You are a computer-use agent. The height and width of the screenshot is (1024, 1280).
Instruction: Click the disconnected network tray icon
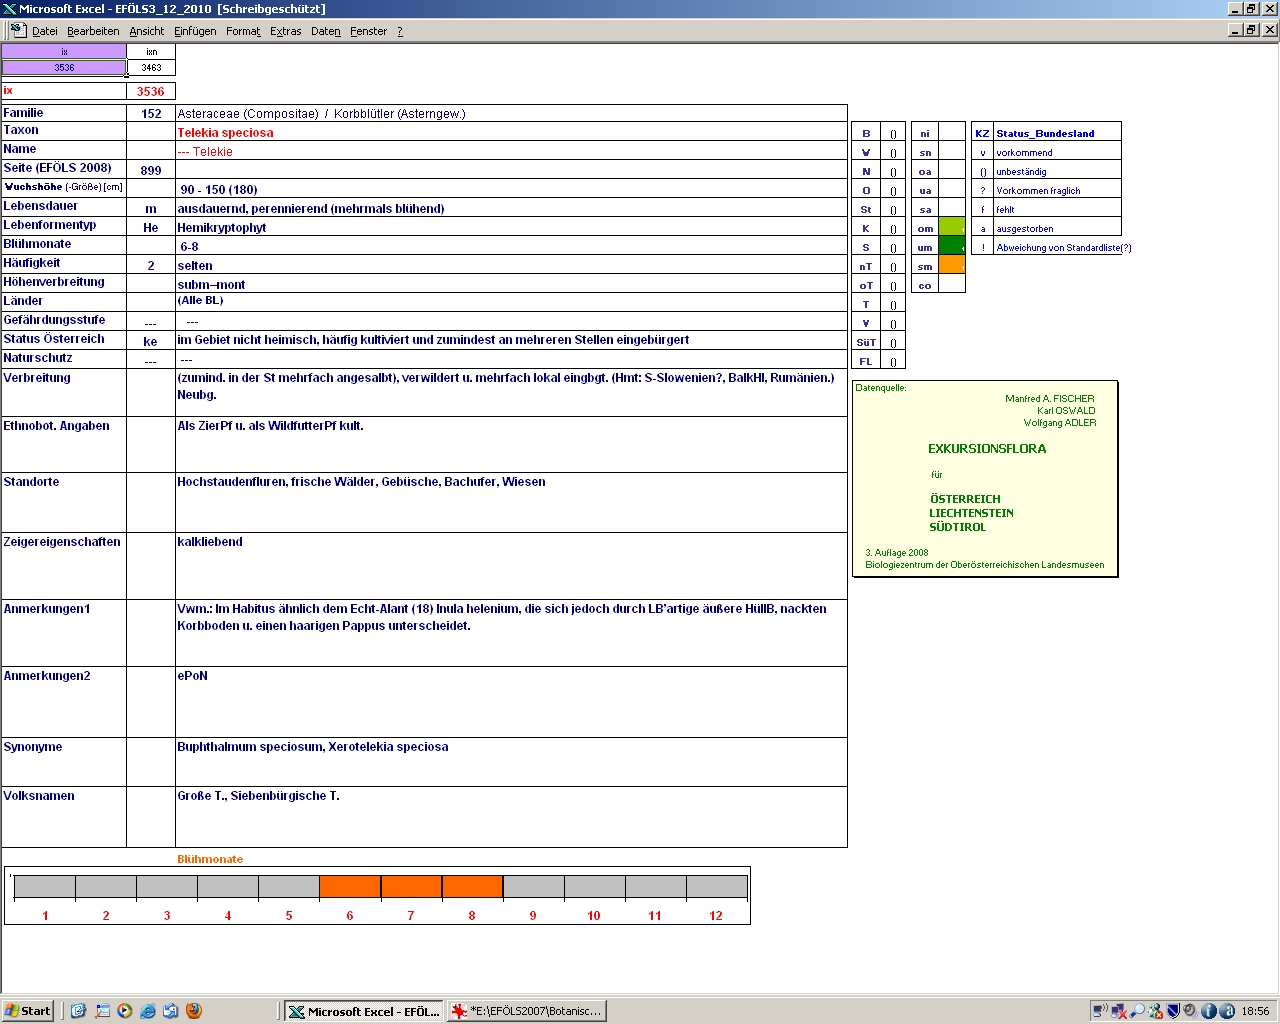(x=1119, y=1011)
